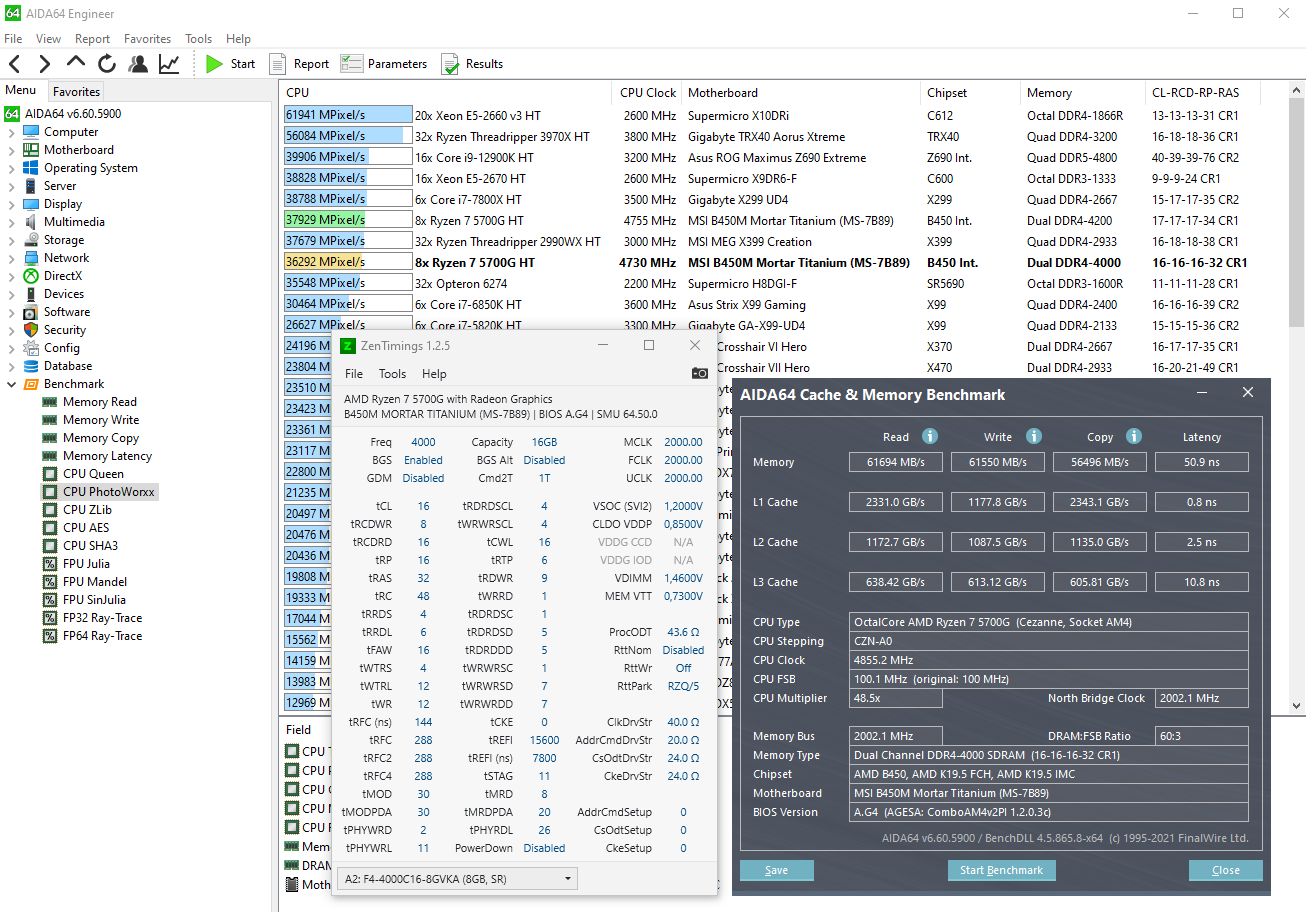Click the back arrow in AIDA64 toolbar
1306x912 pixels.
click(x=15, y=64)
